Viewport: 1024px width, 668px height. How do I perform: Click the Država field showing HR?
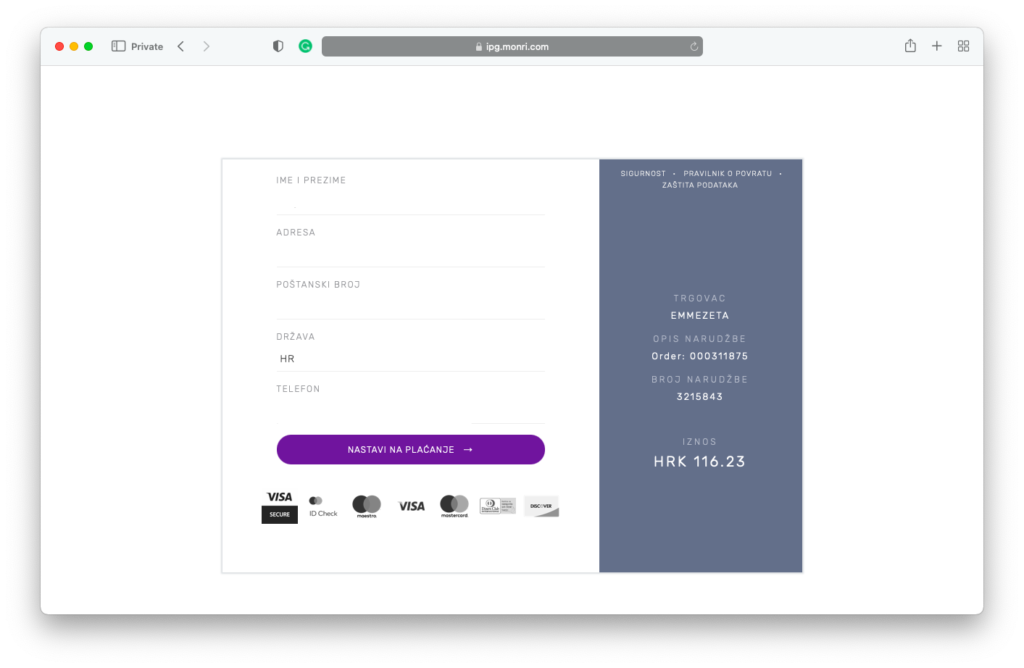[410, 359]
